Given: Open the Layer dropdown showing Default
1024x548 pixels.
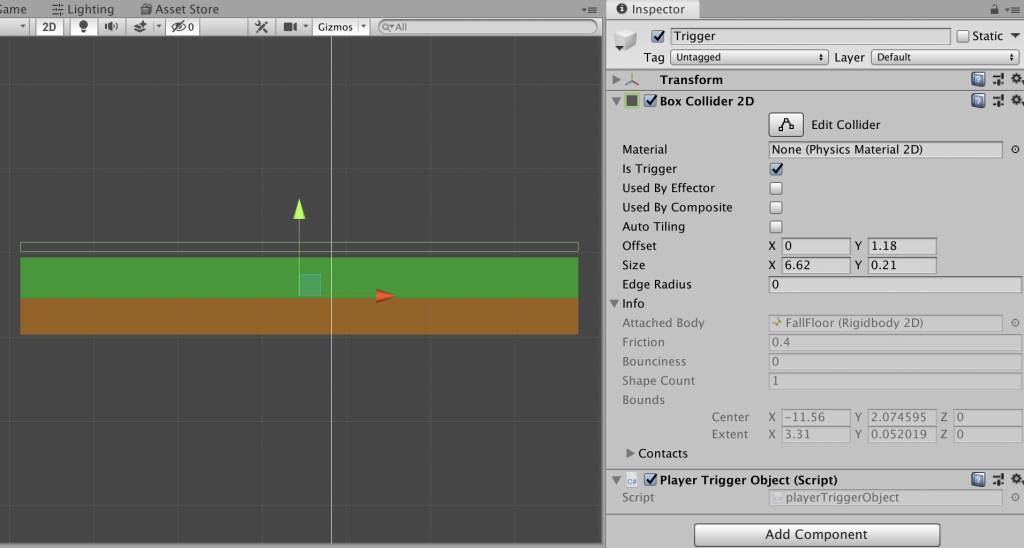Looking at the screenshot, I should (944, 57).
